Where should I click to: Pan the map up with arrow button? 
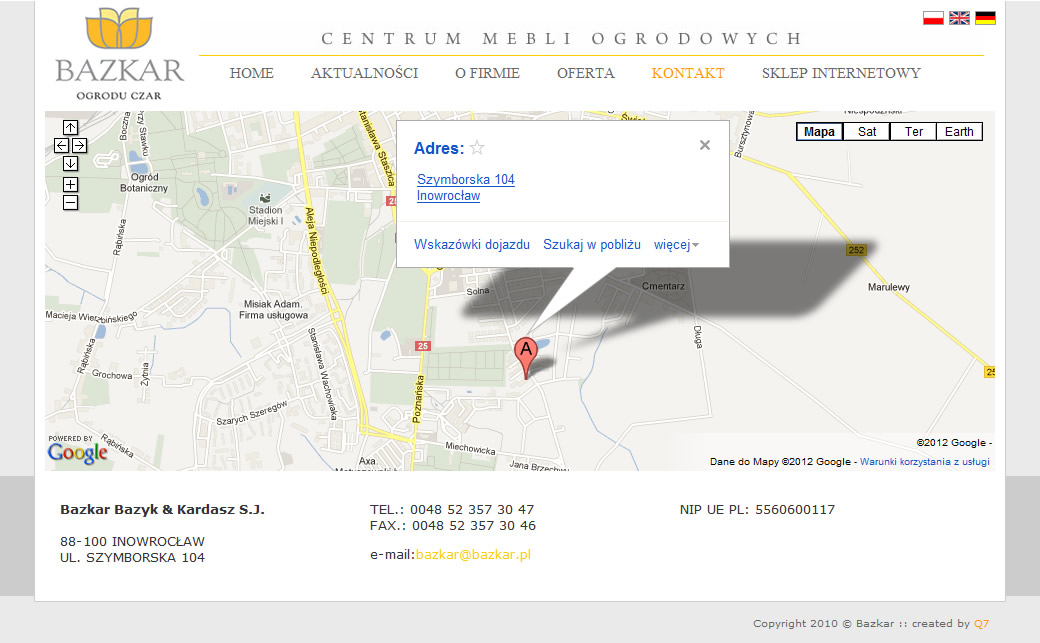tap(70, 127)
